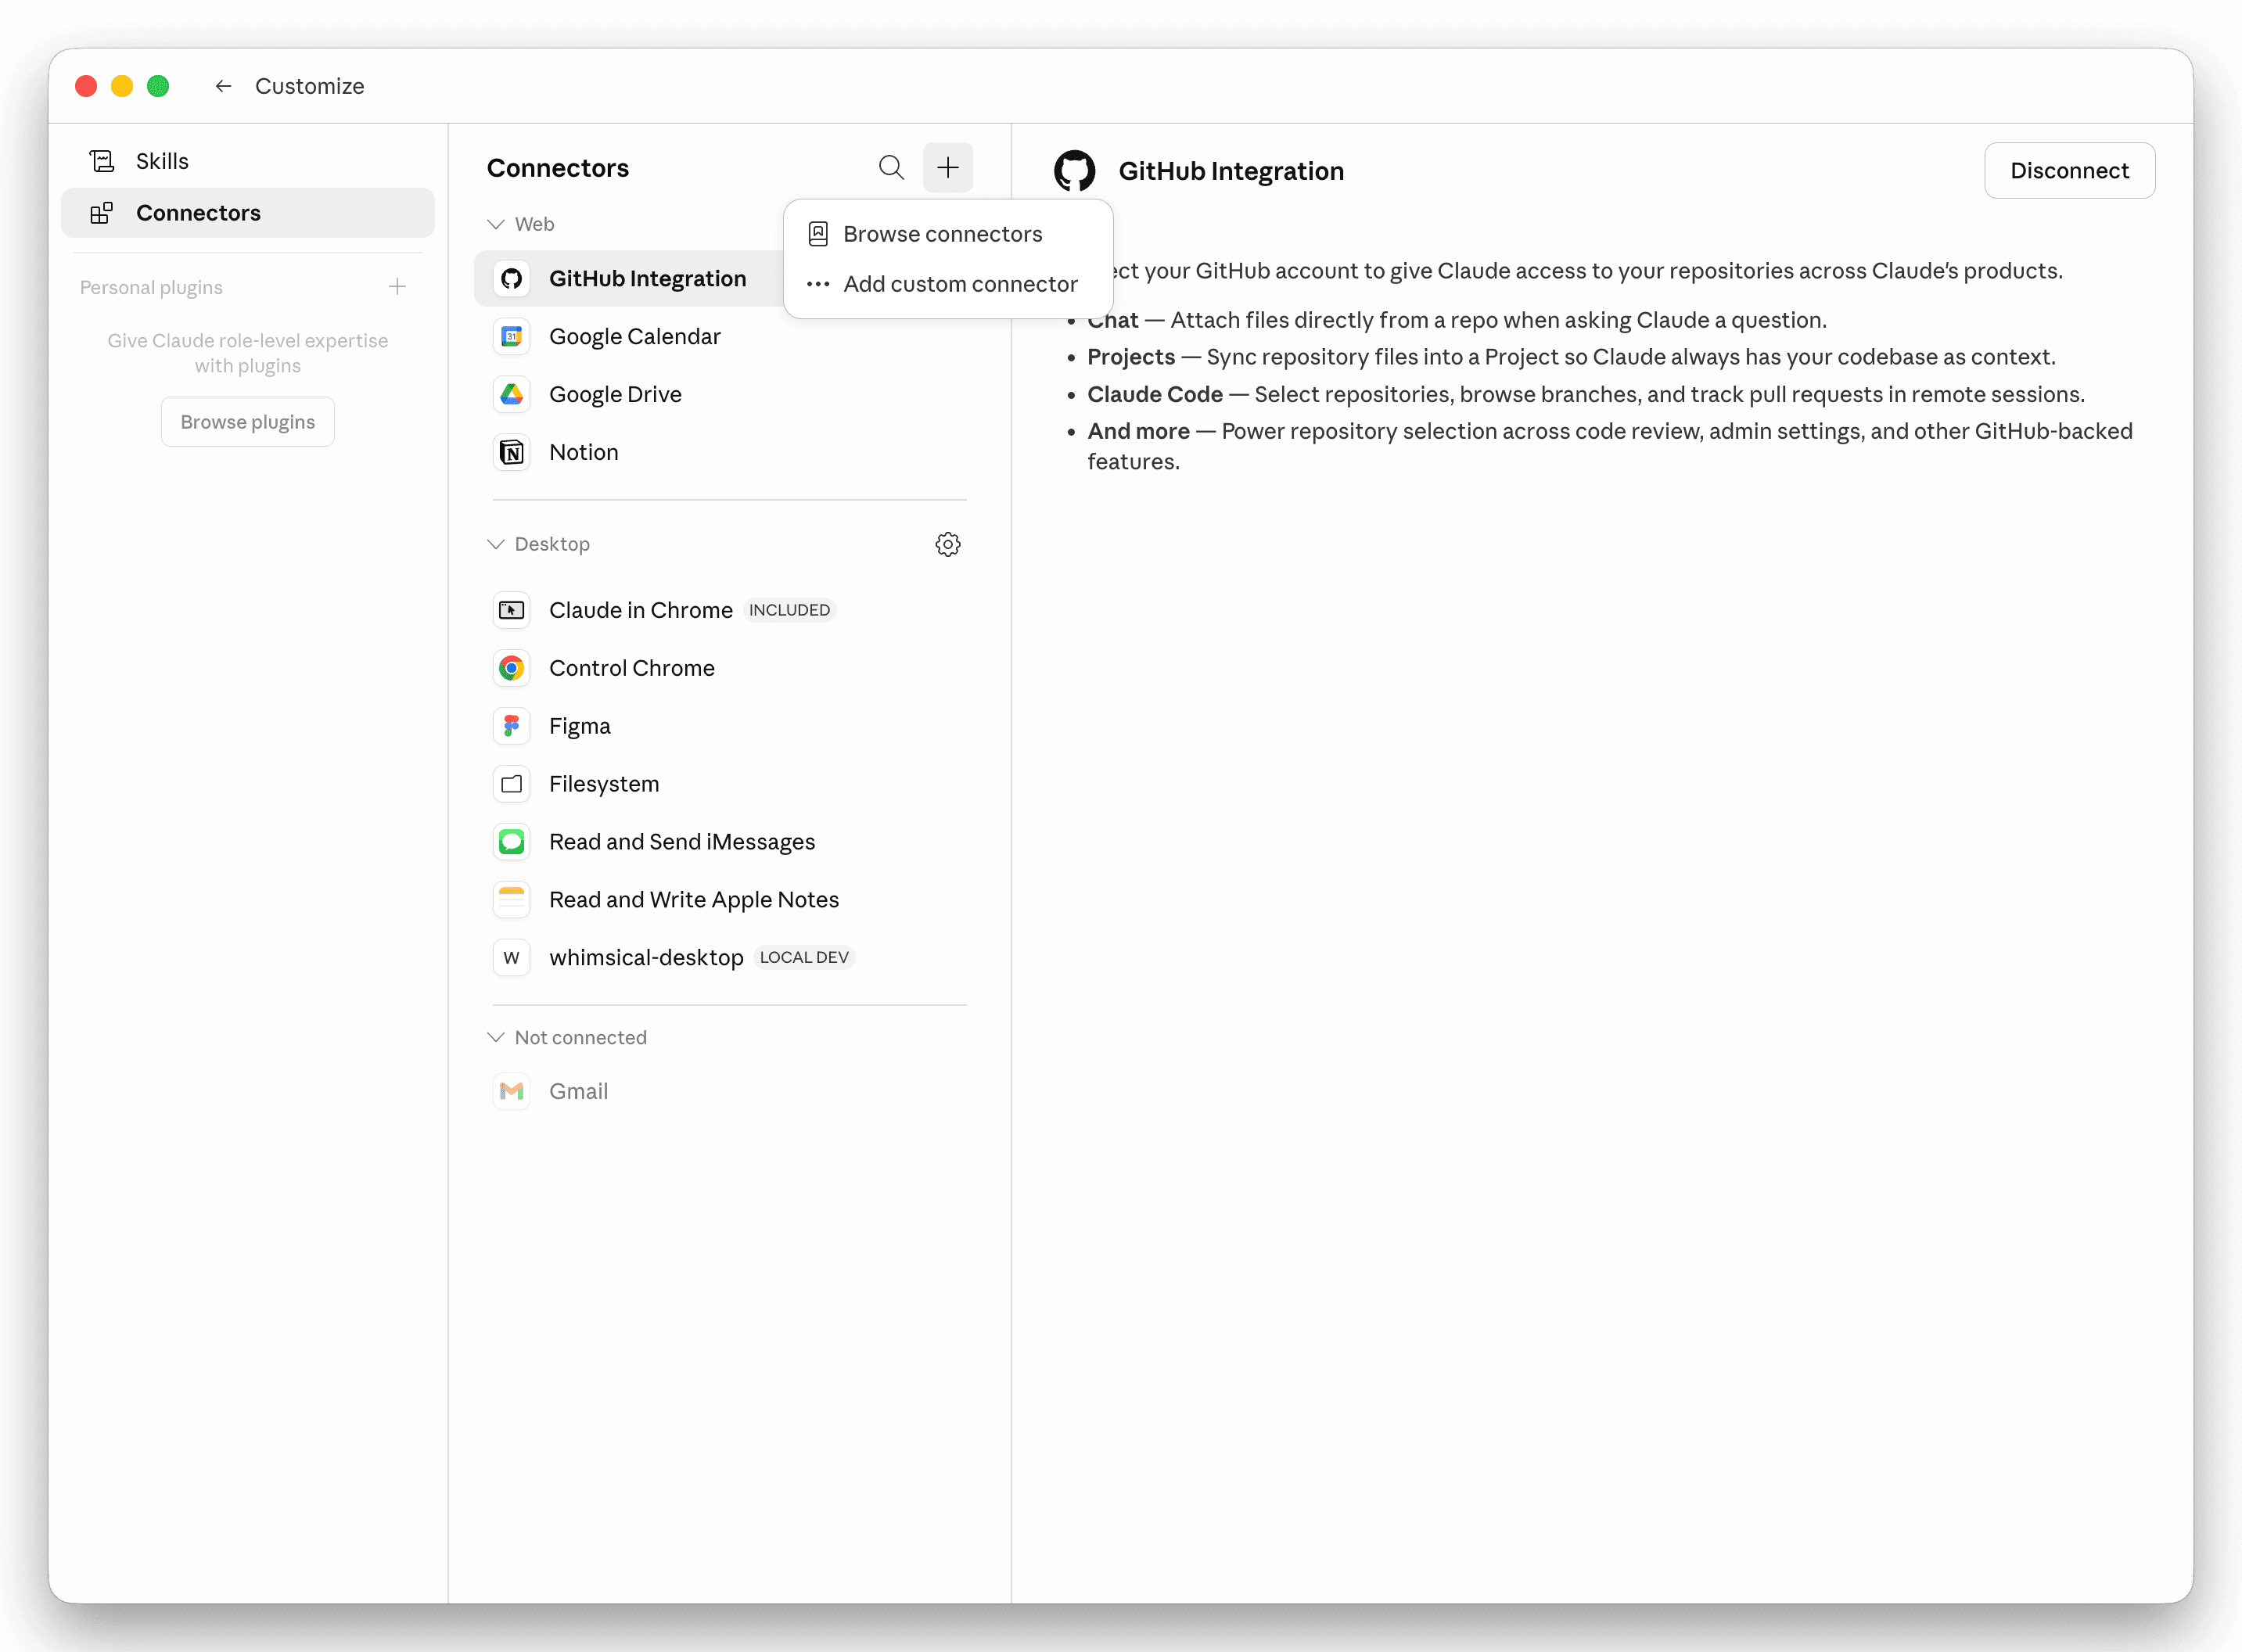Click the Figma icon
The height and width of the screenshot is (1652, 2242).
(512, 726)
